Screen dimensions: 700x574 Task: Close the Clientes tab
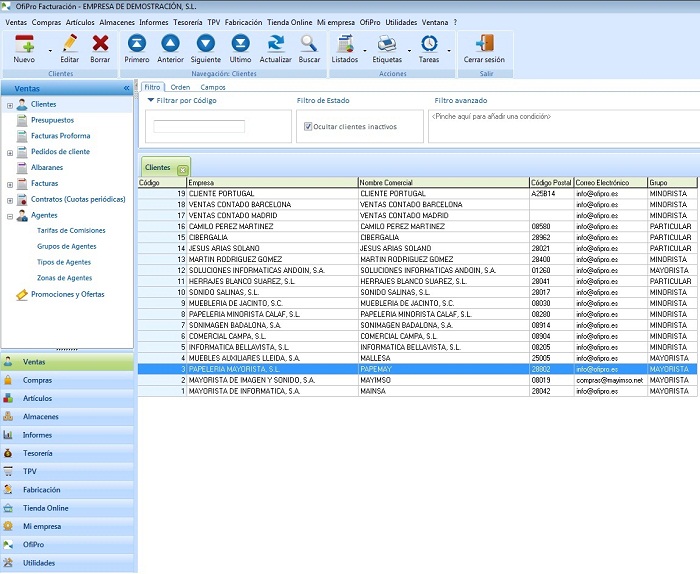tap(182, 169)
